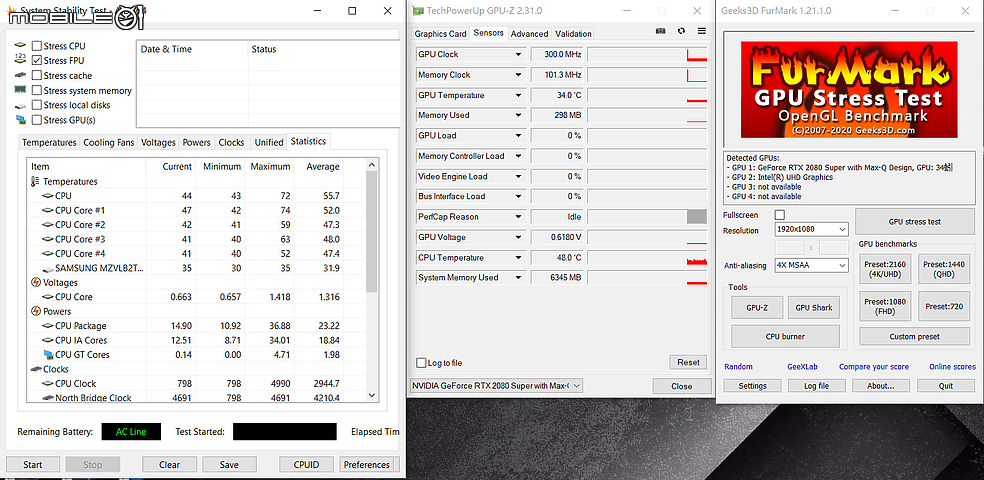Launch the GPU stress test button
This screenshot has width=984, height=480.
click(914, 221)
